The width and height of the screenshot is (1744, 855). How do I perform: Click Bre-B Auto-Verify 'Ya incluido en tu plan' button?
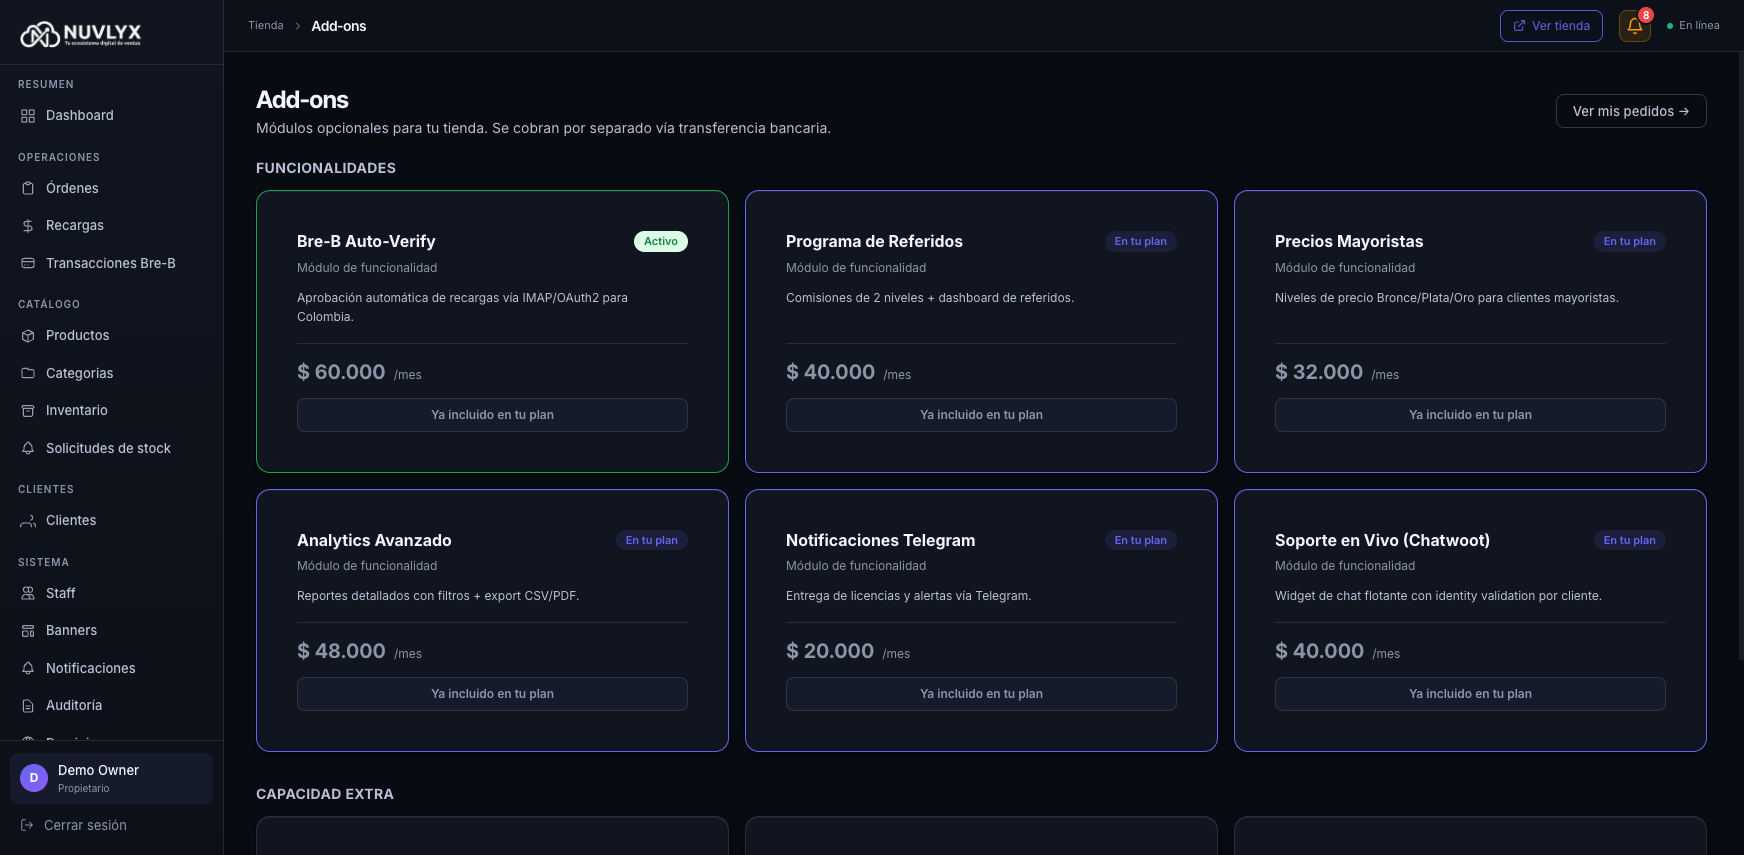(492, 415)
